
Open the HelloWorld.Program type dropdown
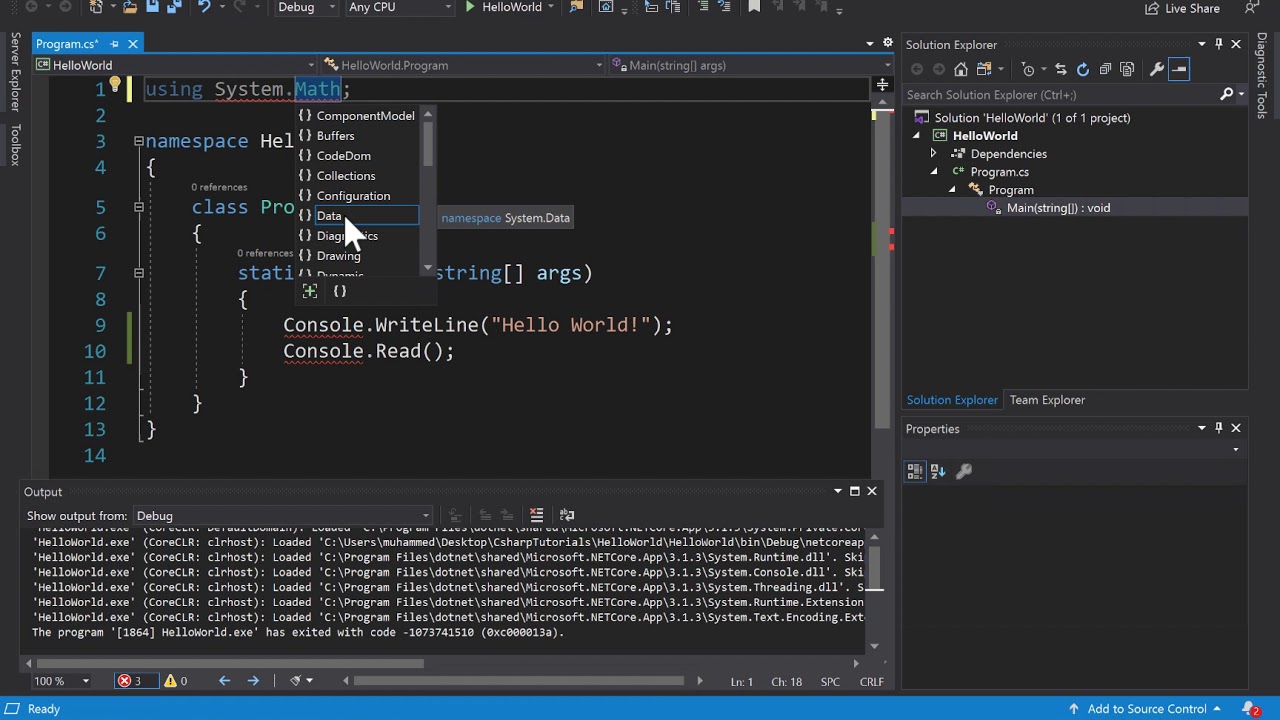point(464,65)
